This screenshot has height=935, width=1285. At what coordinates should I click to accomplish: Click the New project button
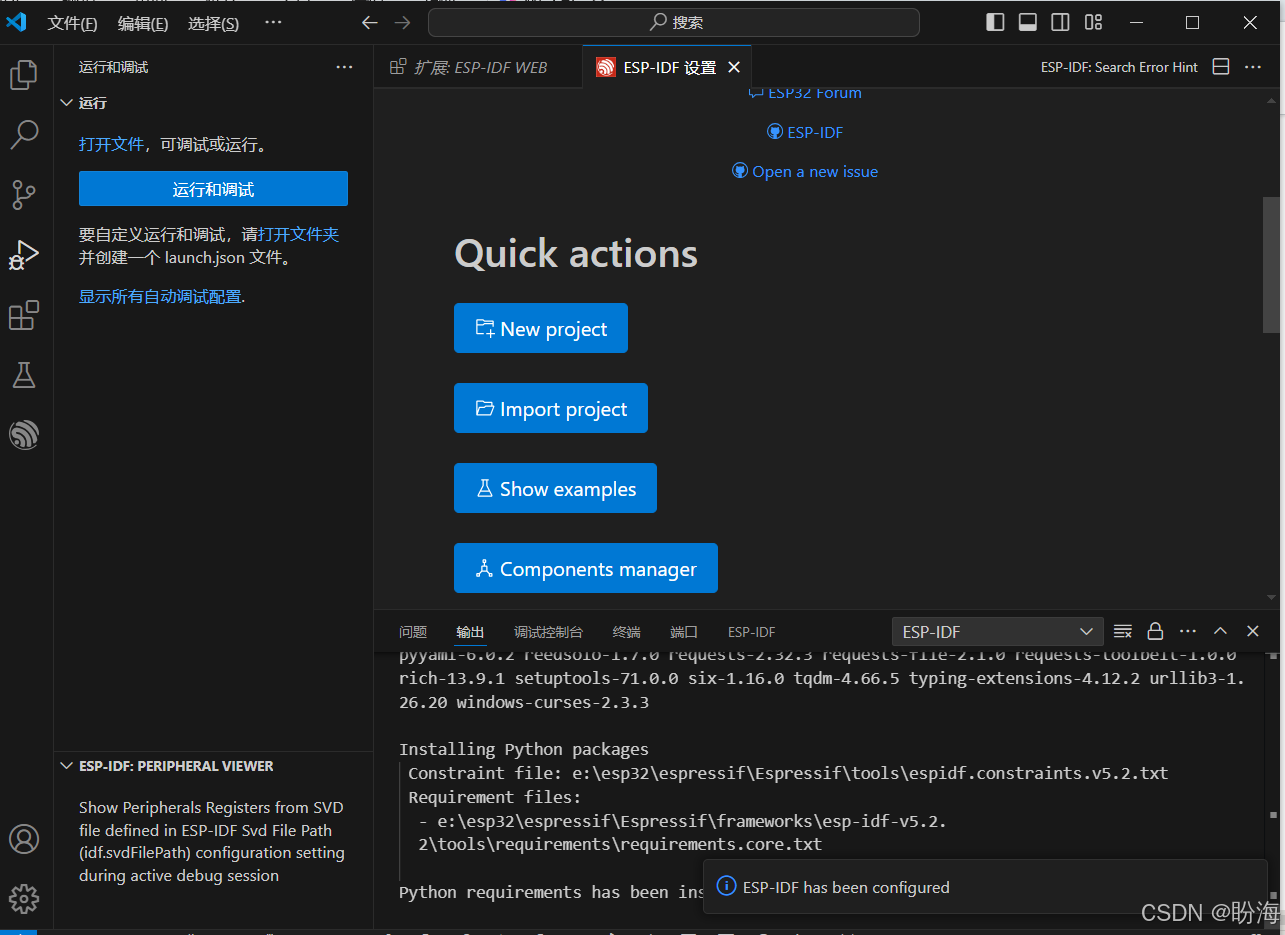click(541, 328)
